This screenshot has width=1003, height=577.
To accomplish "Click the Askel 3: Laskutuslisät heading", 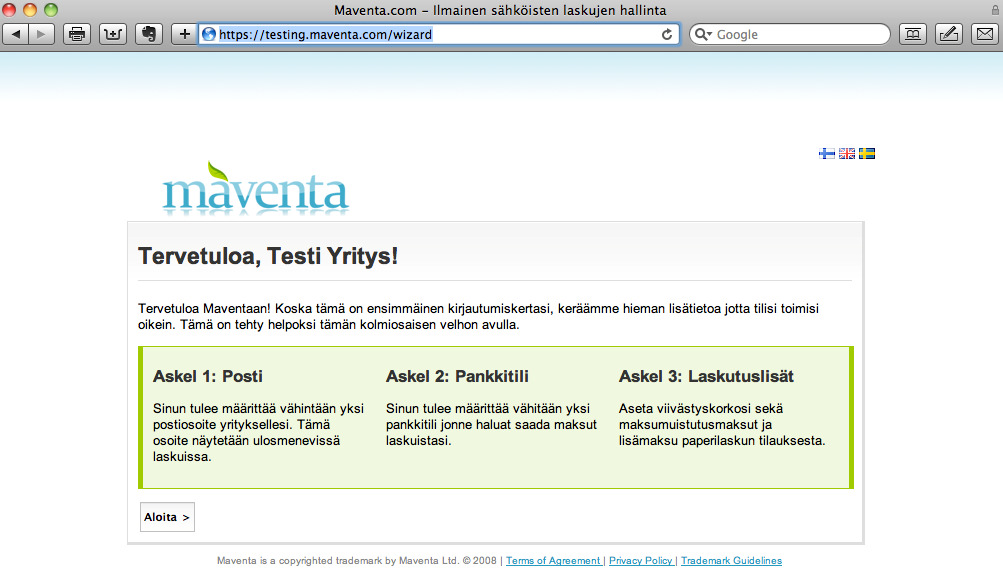I will point(706,376).
